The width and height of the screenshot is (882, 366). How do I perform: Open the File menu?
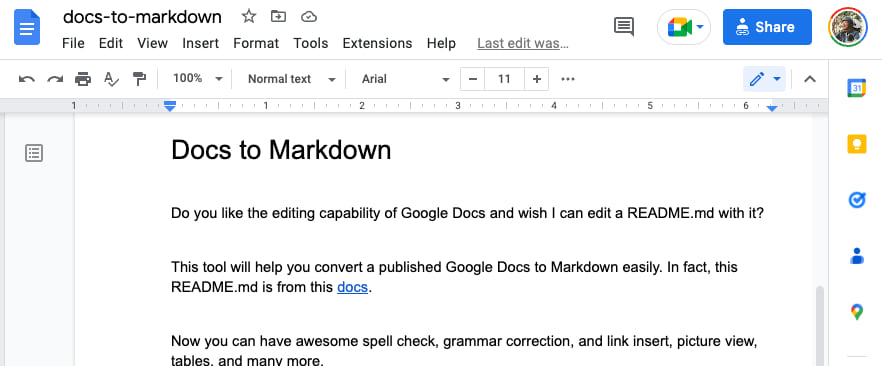[73, 43]
